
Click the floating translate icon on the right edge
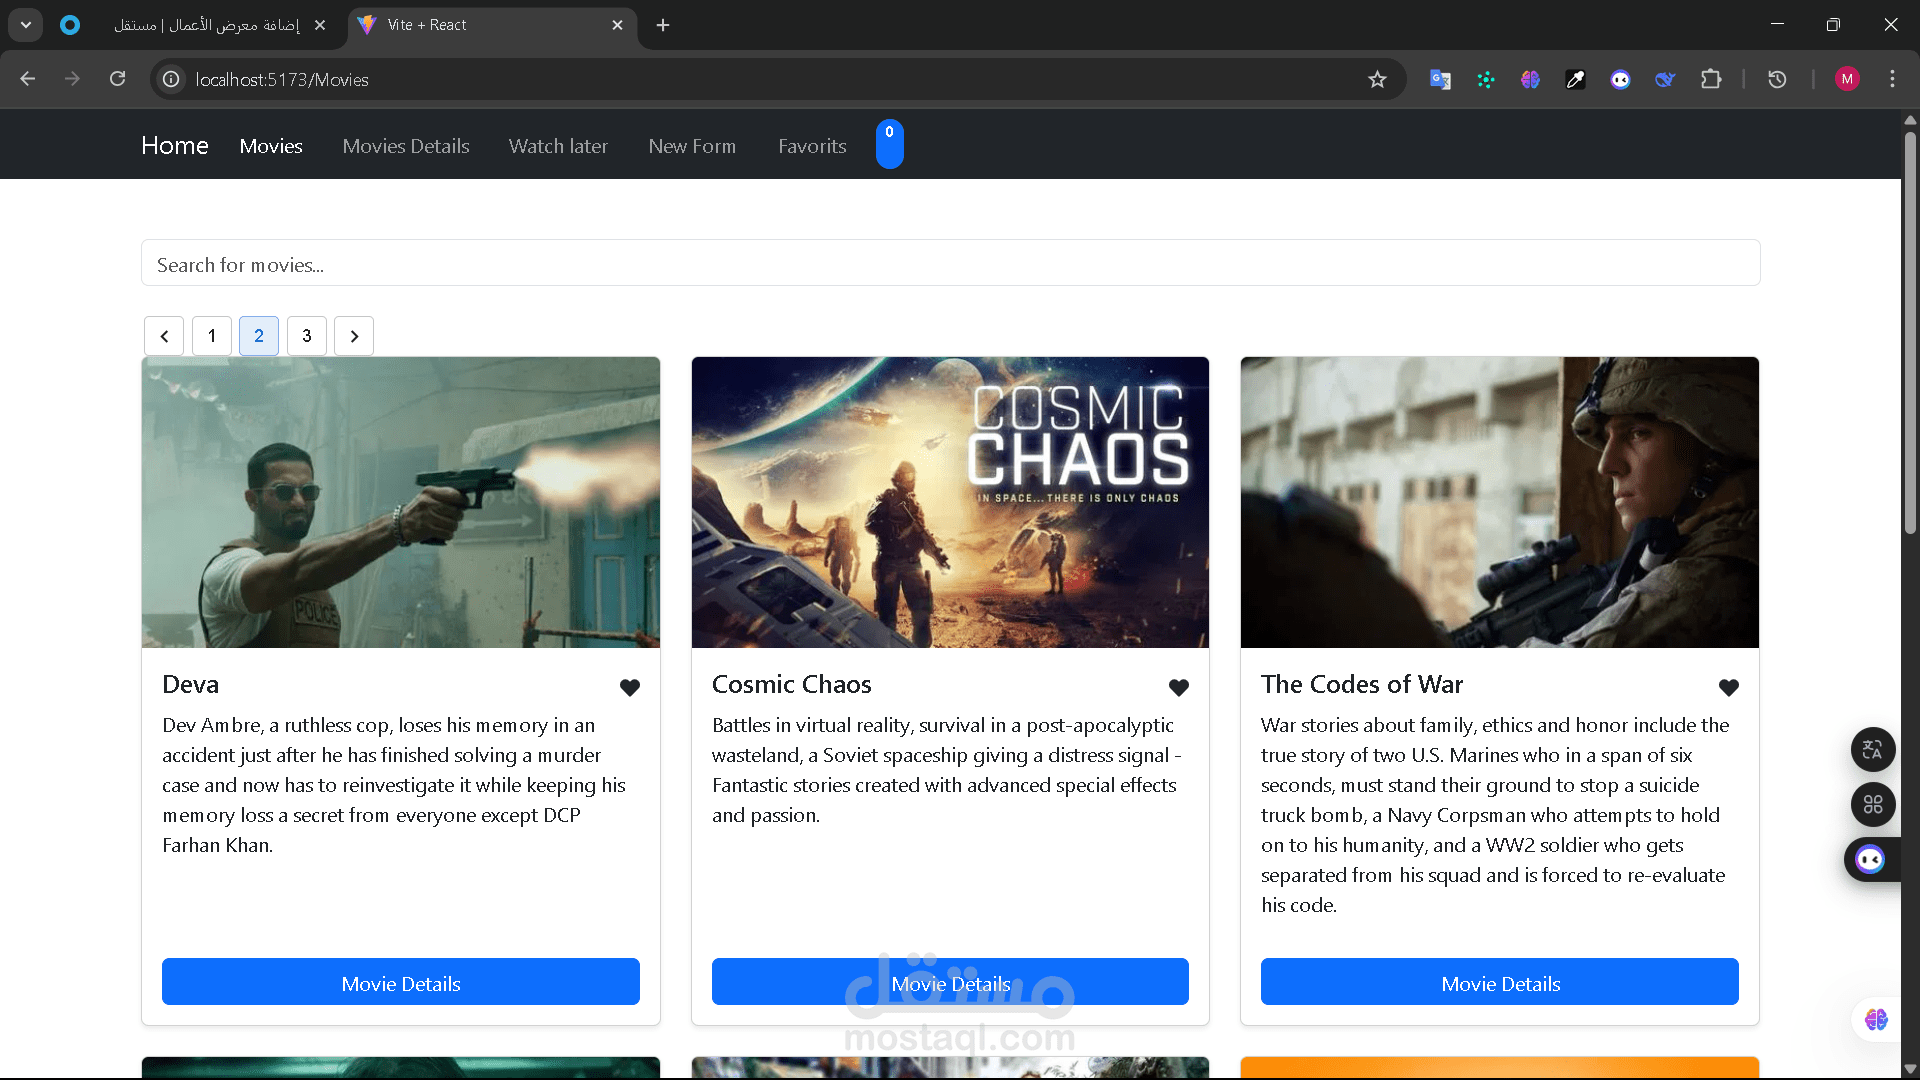pos(1873,749)
